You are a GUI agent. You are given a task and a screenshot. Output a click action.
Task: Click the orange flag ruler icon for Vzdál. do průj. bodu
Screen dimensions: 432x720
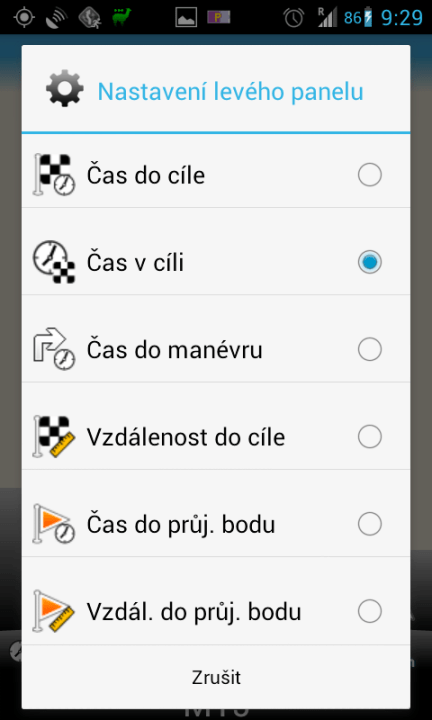[54, 611]
